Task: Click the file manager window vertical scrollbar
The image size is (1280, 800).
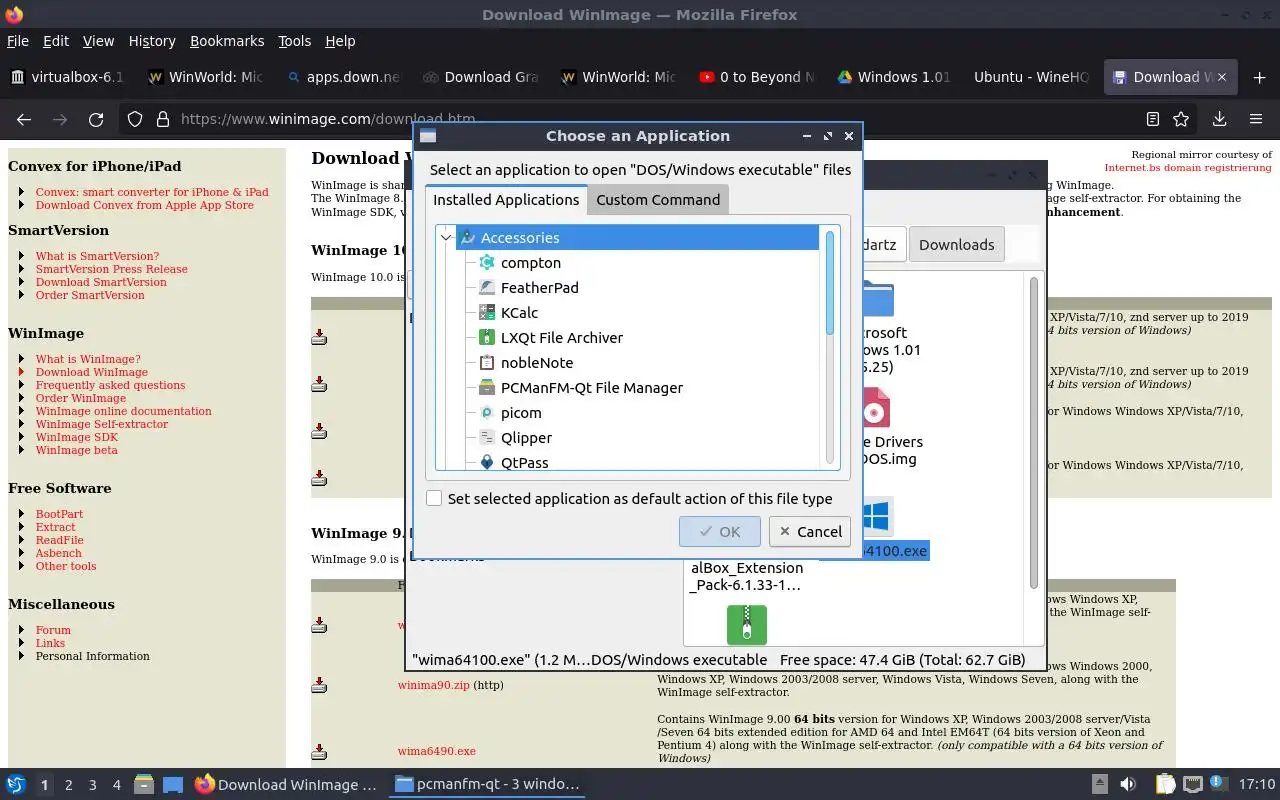Action: pos(1034,435)
